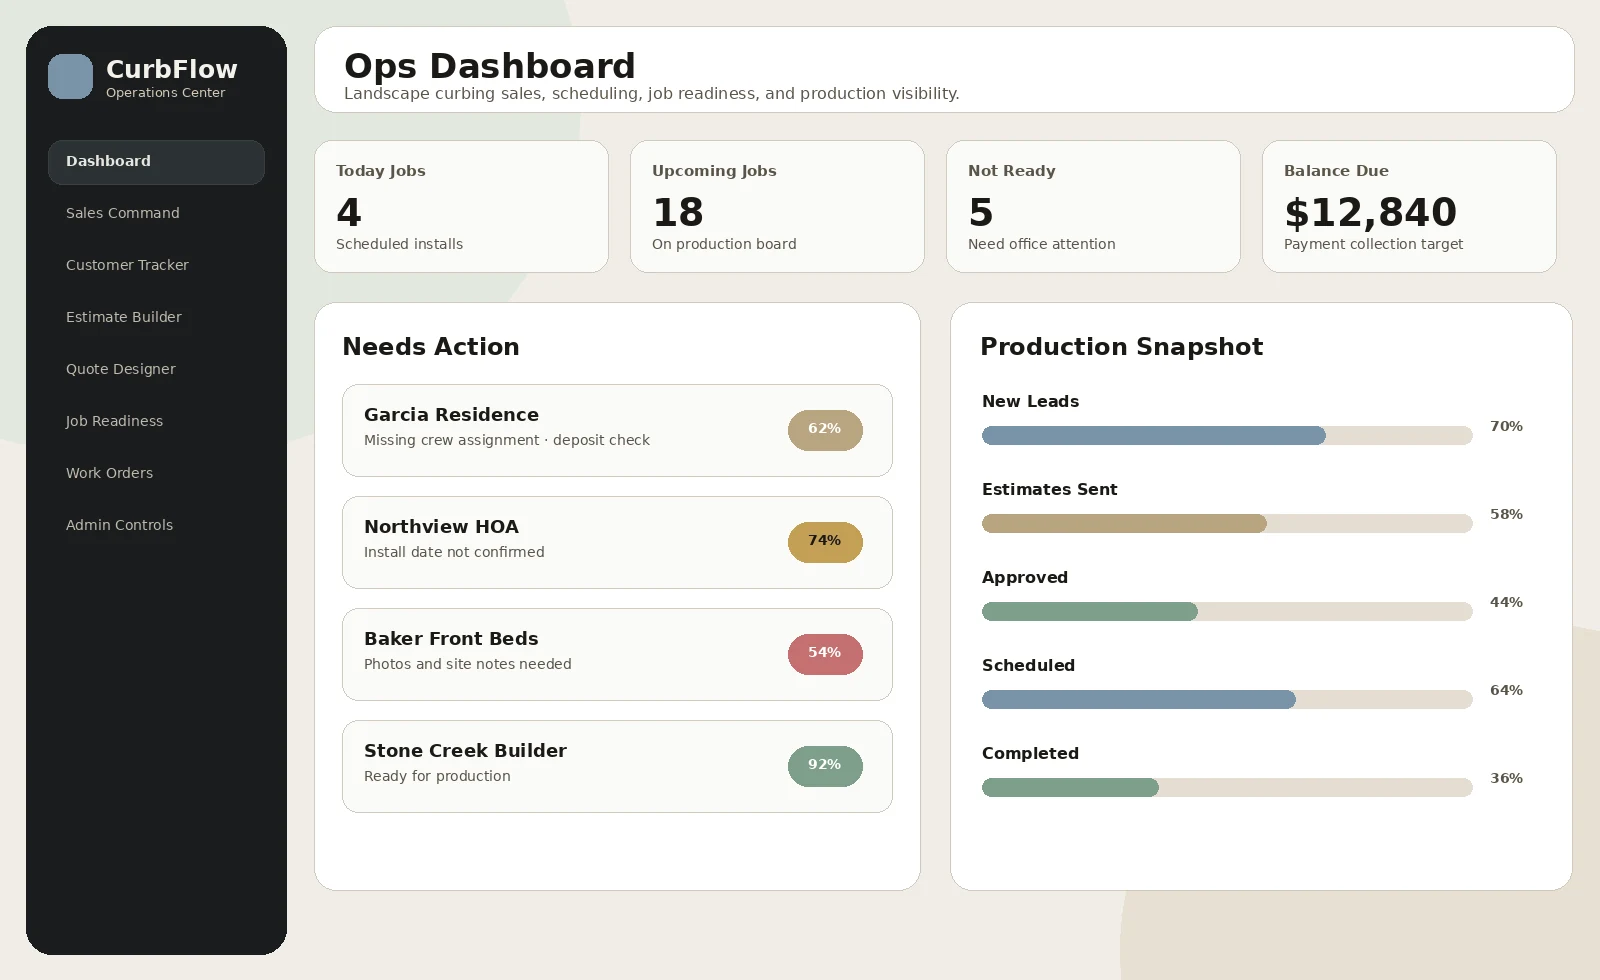Click the Approved progress bar
Screen dimensions: 1600x980
(x=1227, y=611)
